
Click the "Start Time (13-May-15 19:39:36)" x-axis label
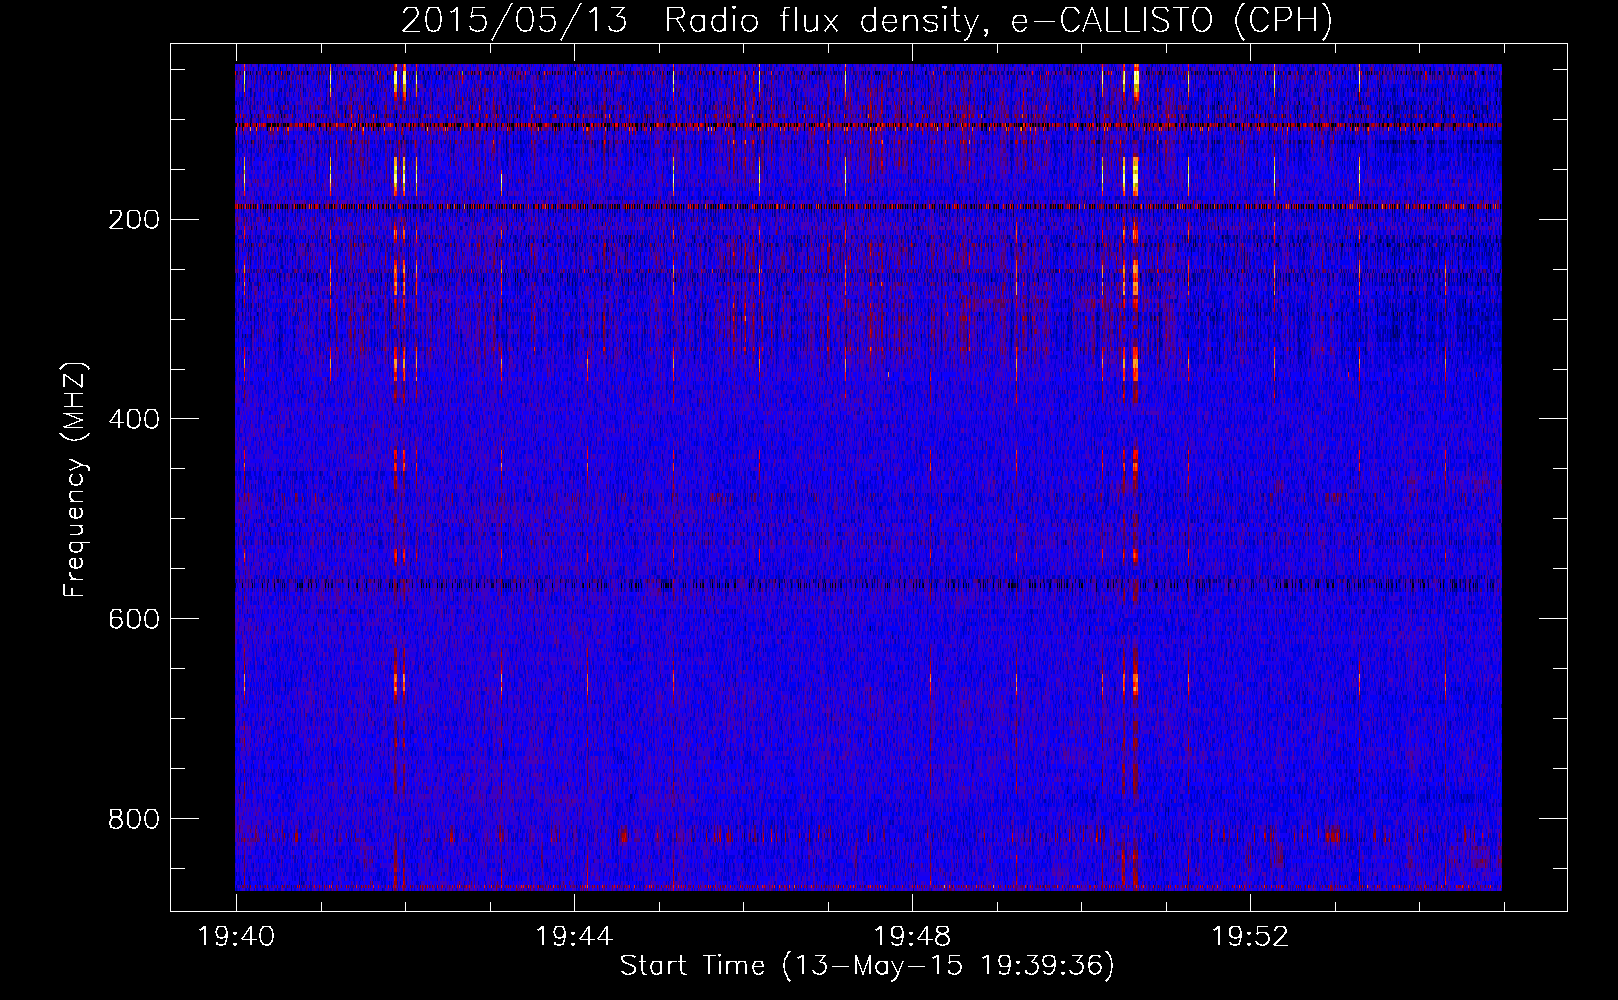(867, 966)
